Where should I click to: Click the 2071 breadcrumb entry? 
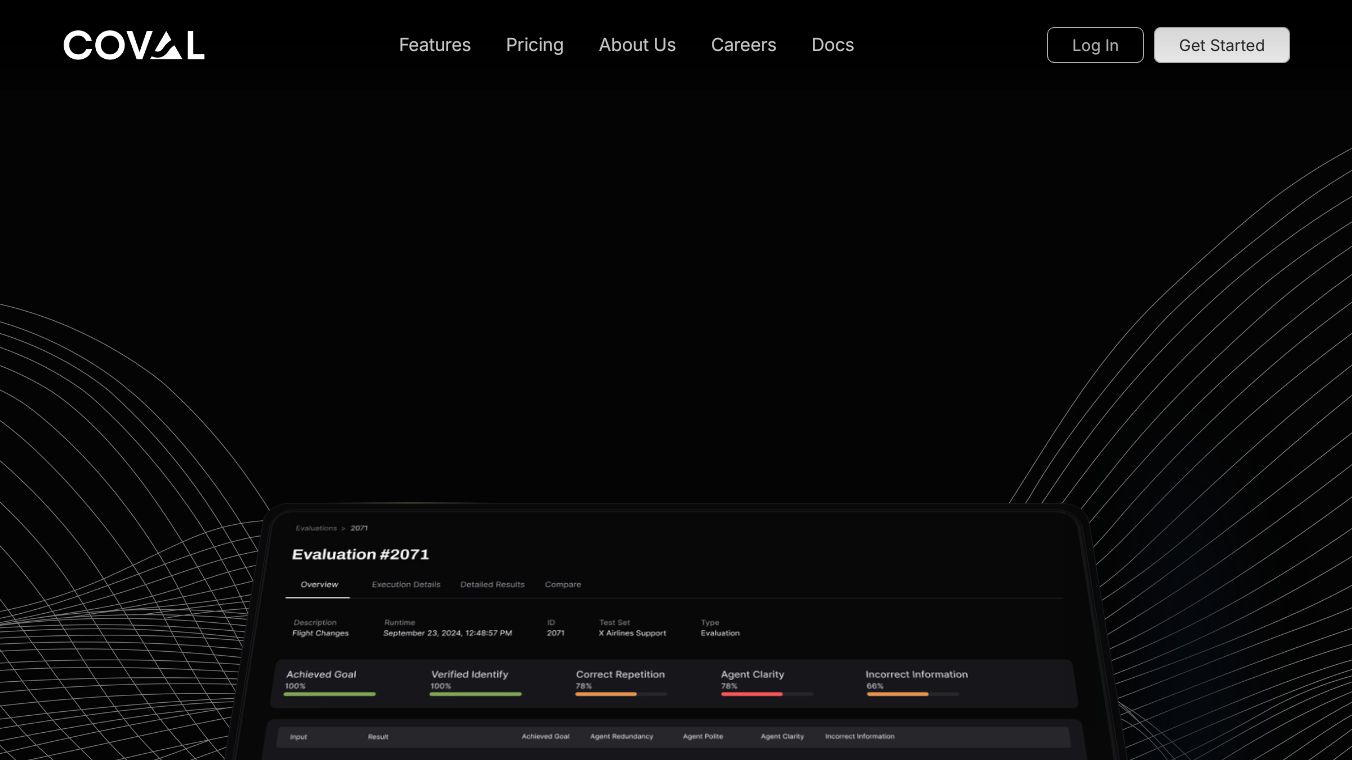(x=359, y=528)
